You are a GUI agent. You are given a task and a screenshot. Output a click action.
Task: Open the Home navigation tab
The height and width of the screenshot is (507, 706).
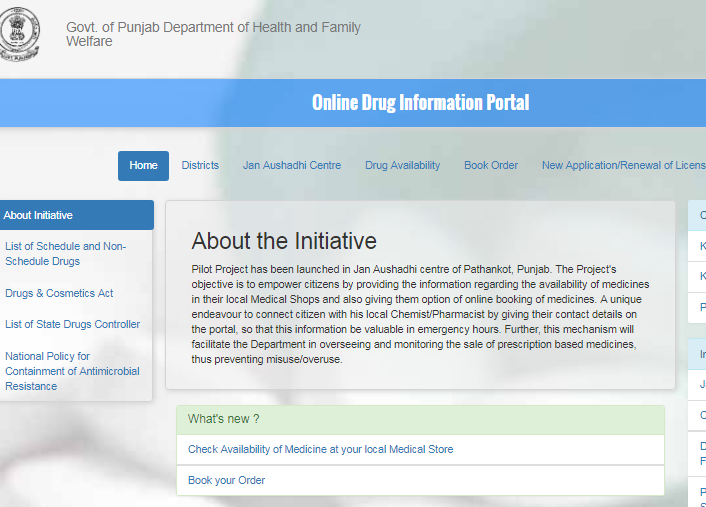pos(143,166)
